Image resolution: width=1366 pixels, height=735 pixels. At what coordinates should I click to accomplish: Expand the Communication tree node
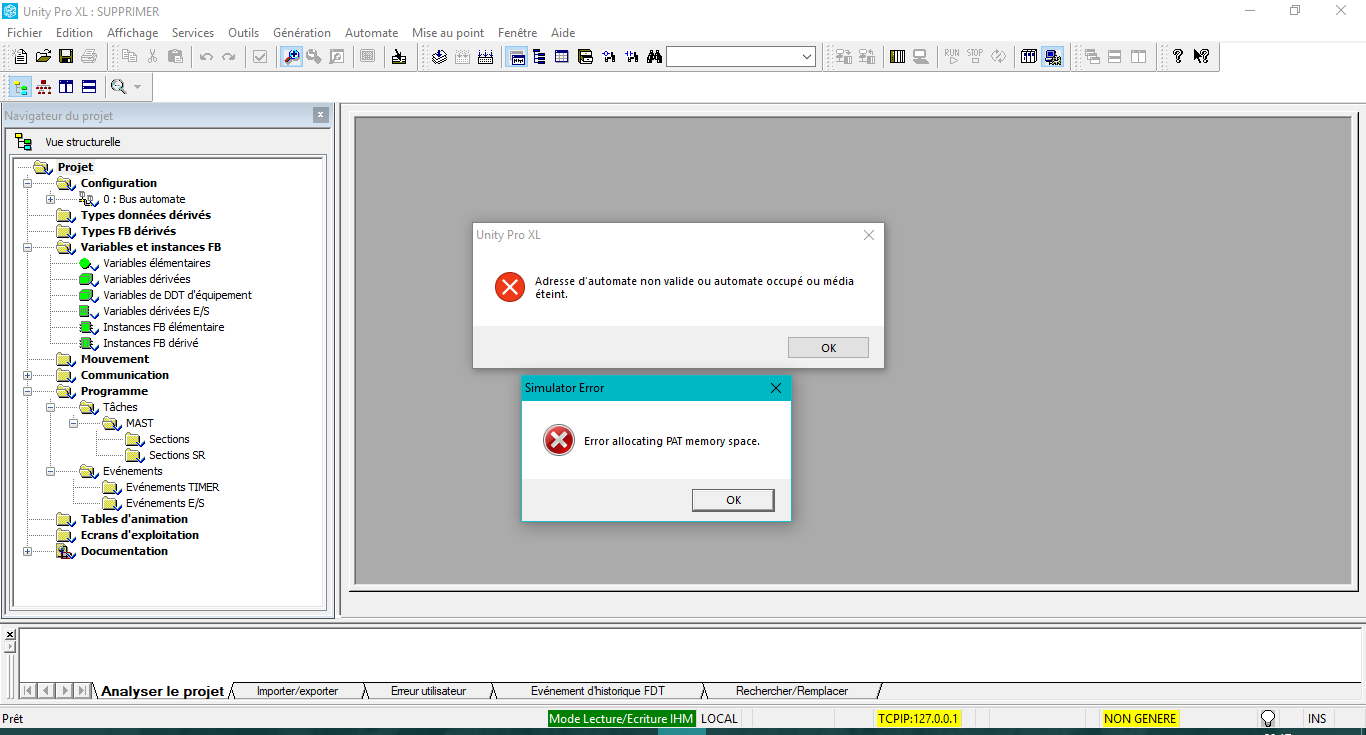pos(28,375)
